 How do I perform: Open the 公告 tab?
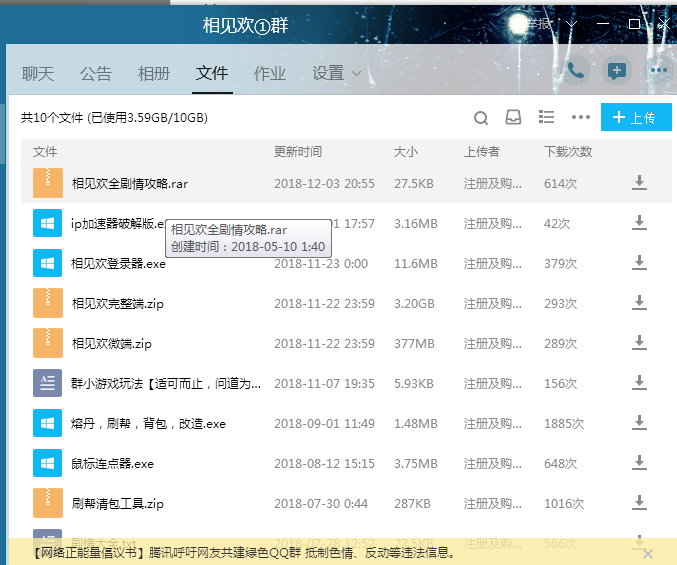(x=96, y=74)
